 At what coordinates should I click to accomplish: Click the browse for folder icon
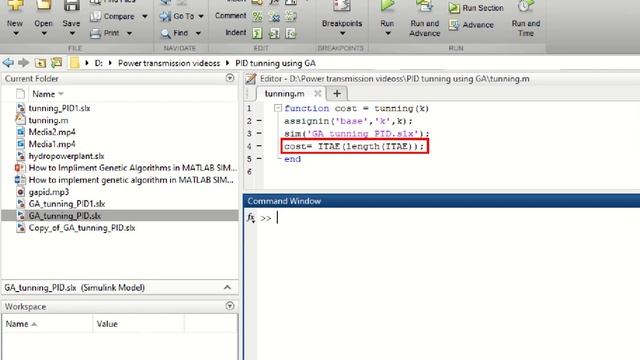click(56, 63)
